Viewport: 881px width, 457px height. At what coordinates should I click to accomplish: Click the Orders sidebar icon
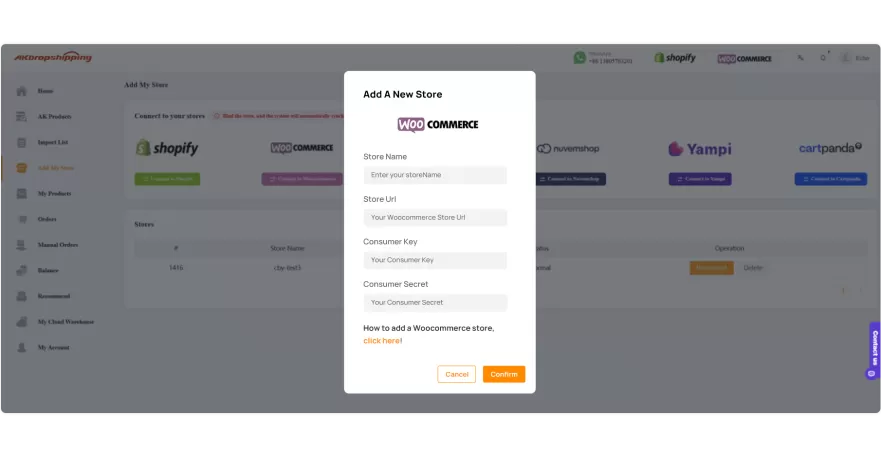coord(21,219)
